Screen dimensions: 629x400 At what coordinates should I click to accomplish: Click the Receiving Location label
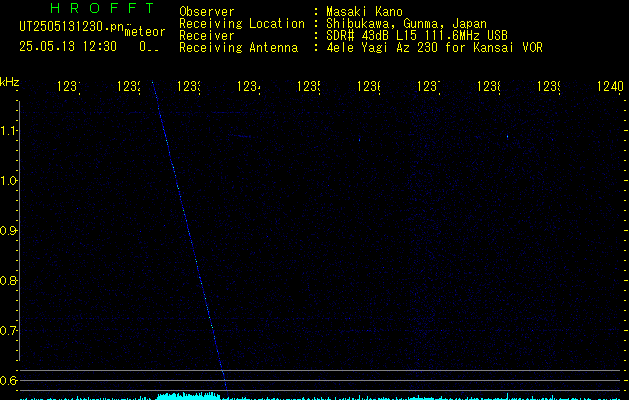coord(242,24)
